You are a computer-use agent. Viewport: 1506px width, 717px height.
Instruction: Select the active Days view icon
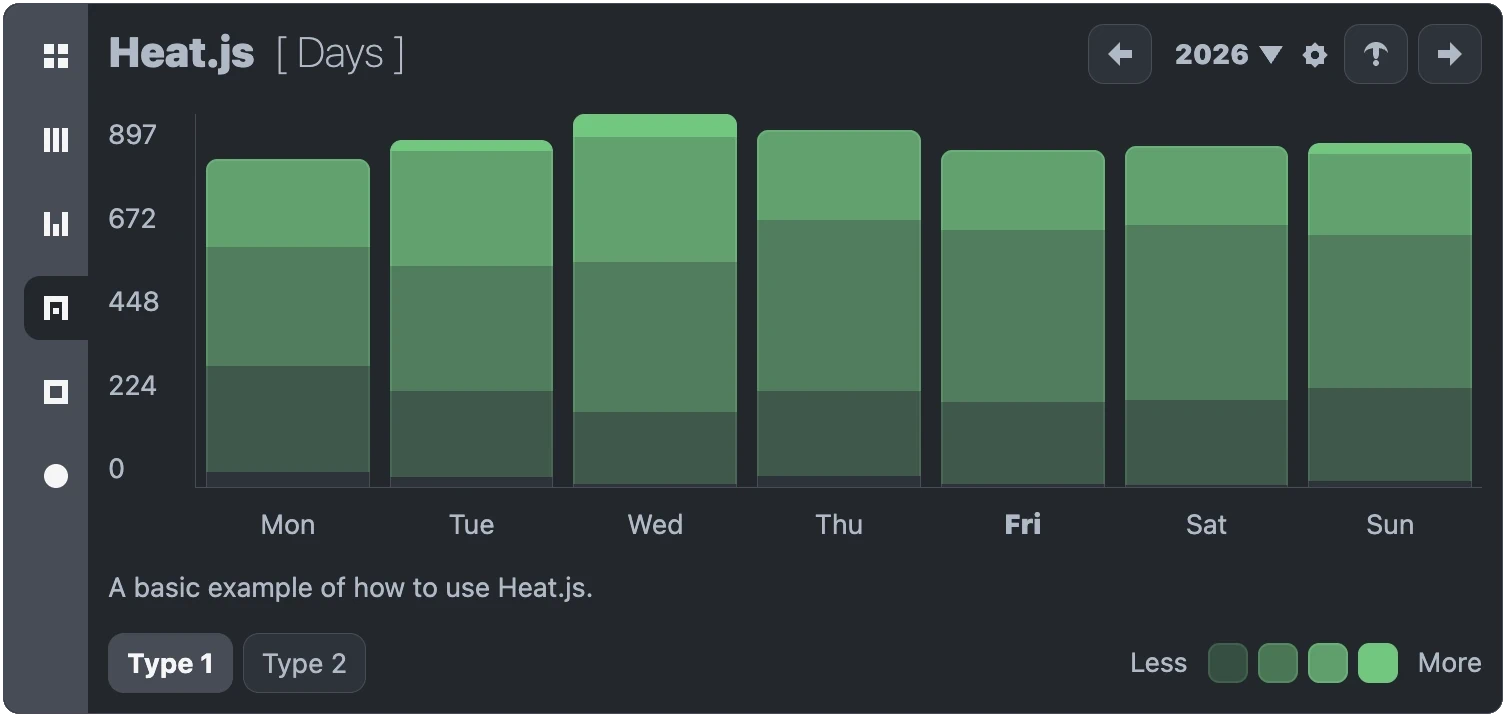tap(56, 308)
